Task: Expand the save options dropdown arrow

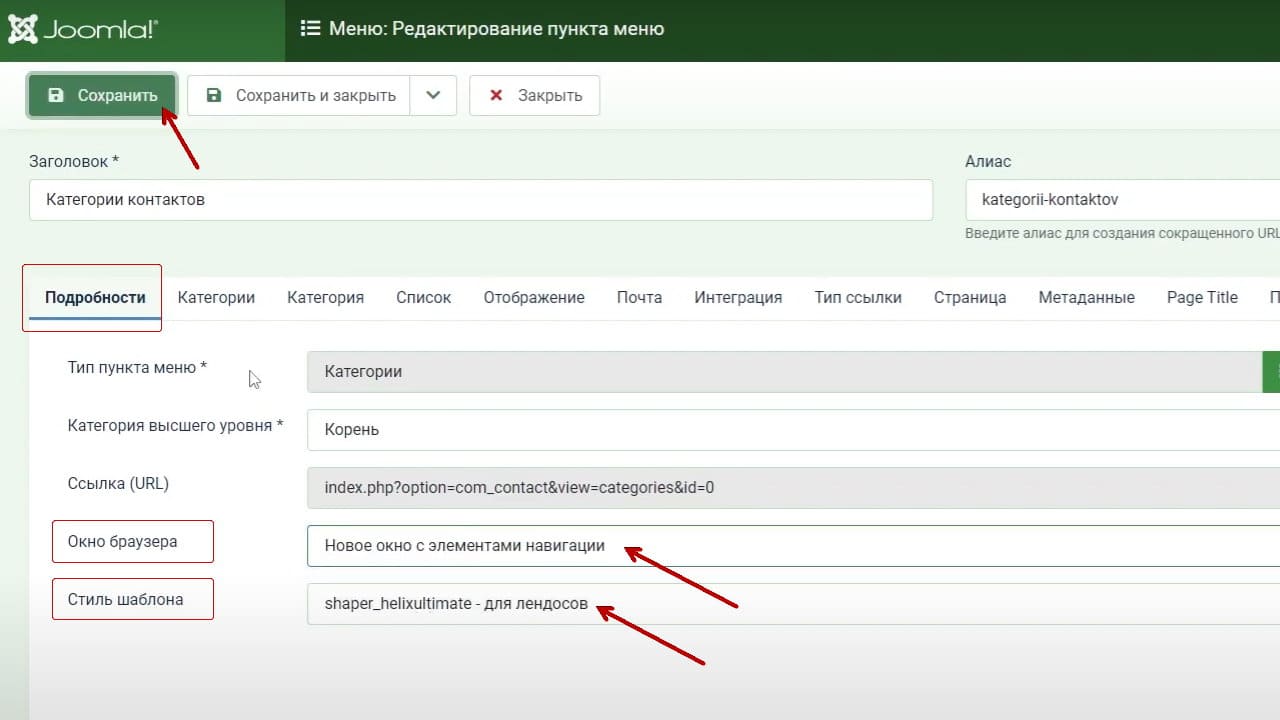Action: (x=433, y=96)
